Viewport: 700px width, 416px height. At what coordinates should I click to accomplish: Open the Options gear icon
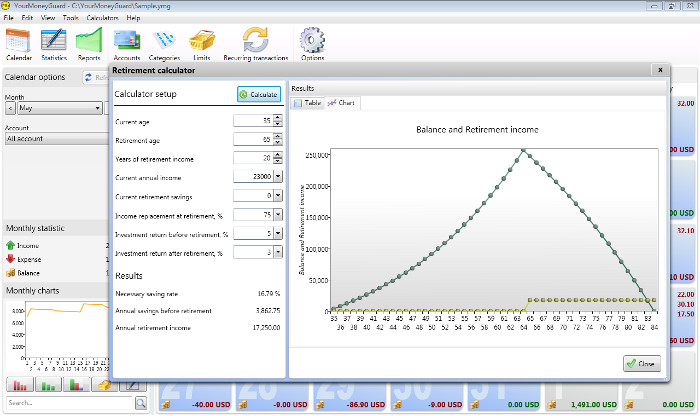(312, 44)
